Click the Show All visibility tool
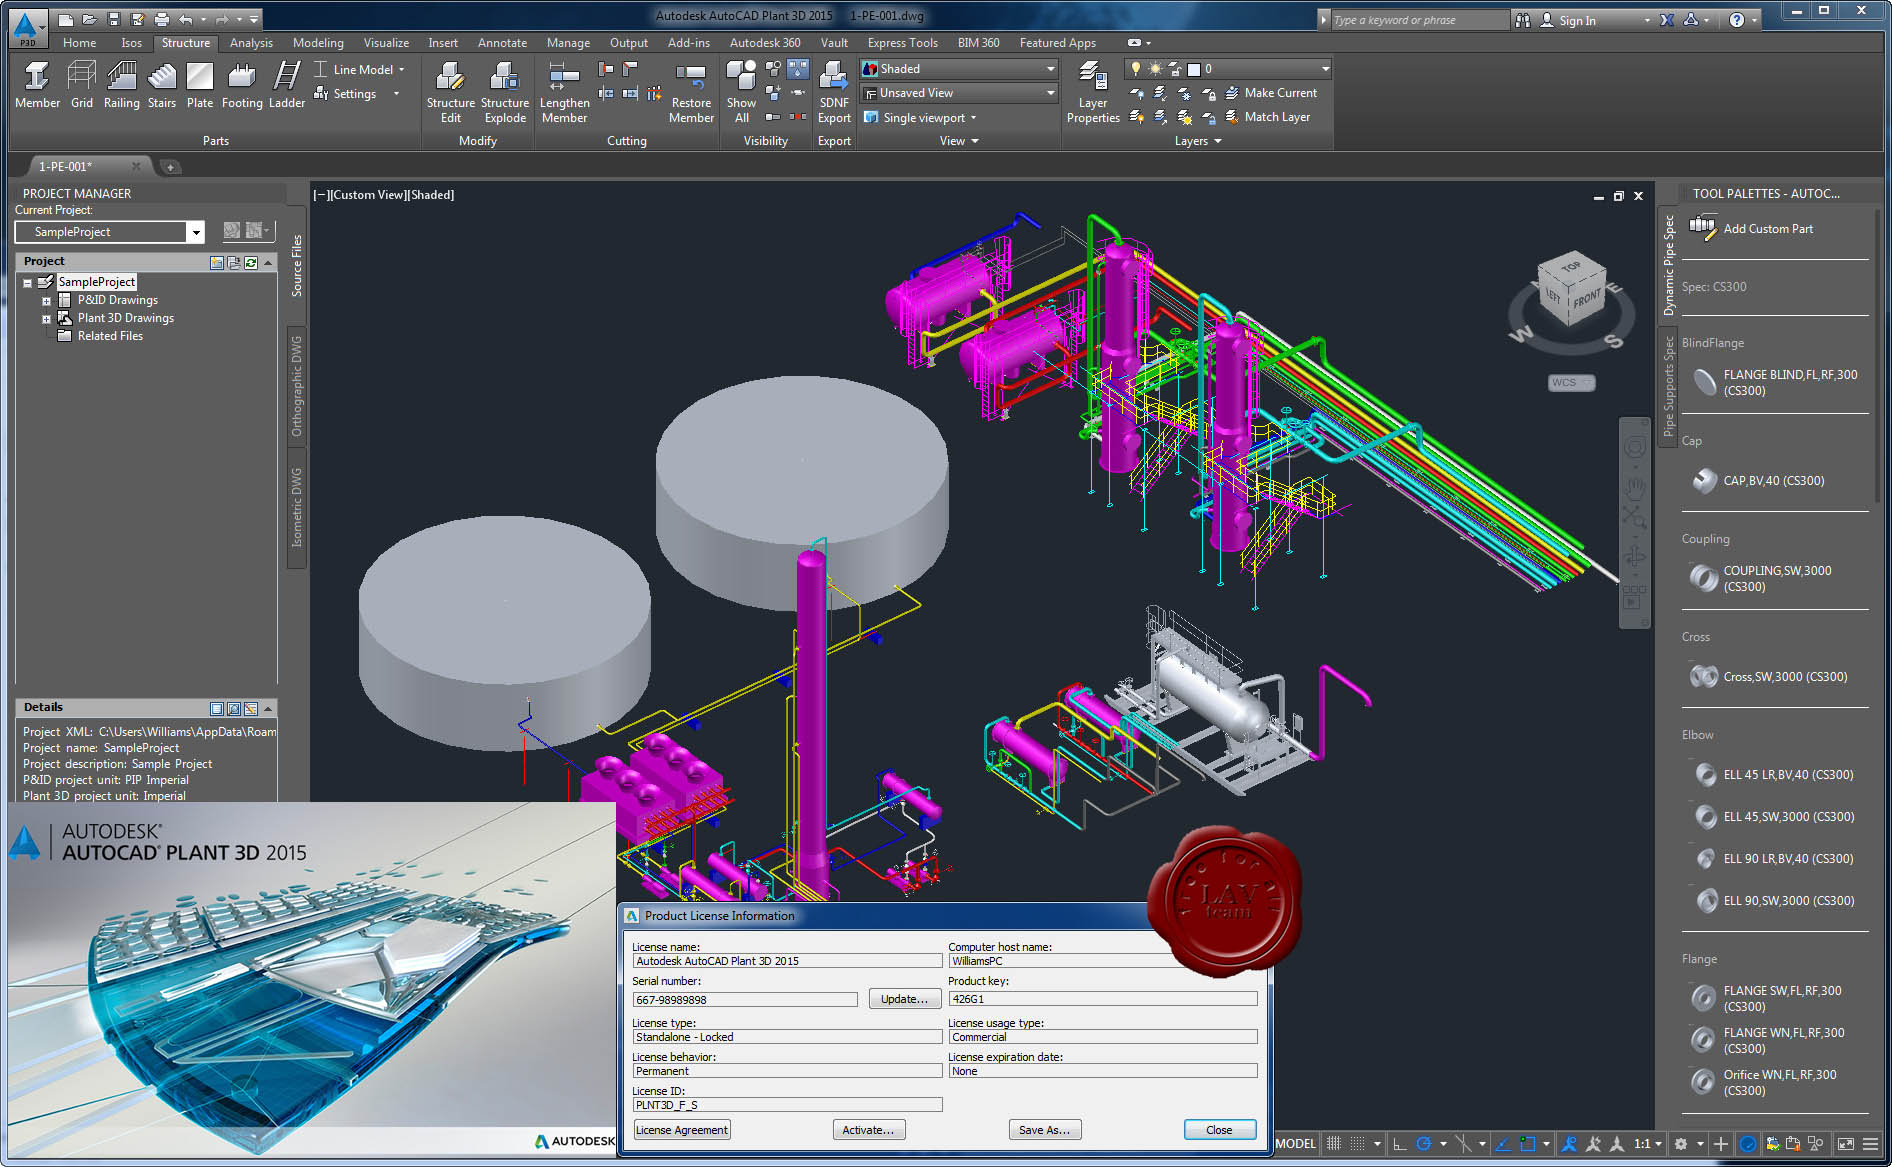The width and height of the screenshot is (1892, 1167). click(741, 92)
